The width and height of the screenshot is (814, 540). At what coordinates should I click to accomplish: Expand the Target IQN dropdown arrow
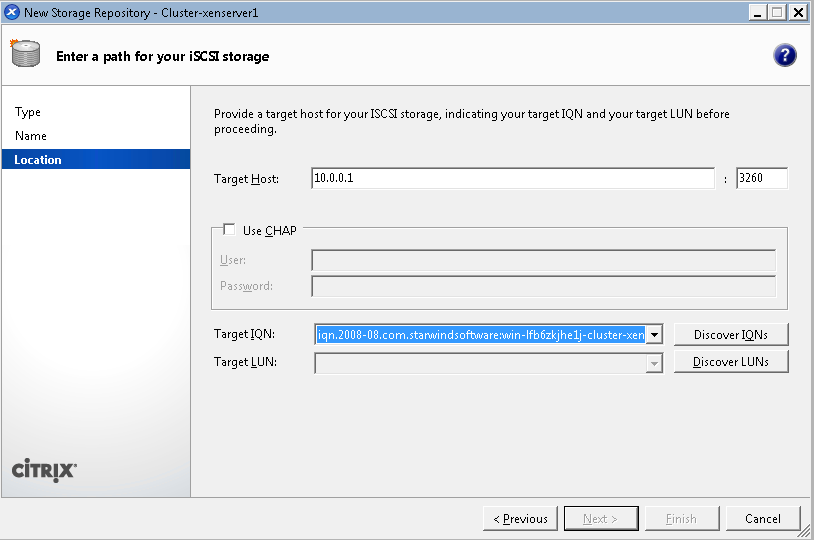(x=654, y=335)
